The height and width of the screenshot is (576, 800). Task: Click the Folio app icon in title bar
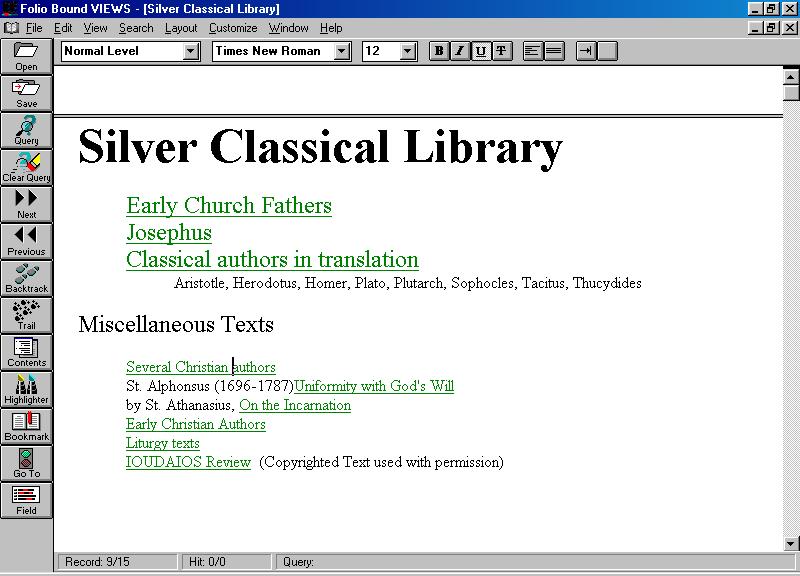(9, 9)
